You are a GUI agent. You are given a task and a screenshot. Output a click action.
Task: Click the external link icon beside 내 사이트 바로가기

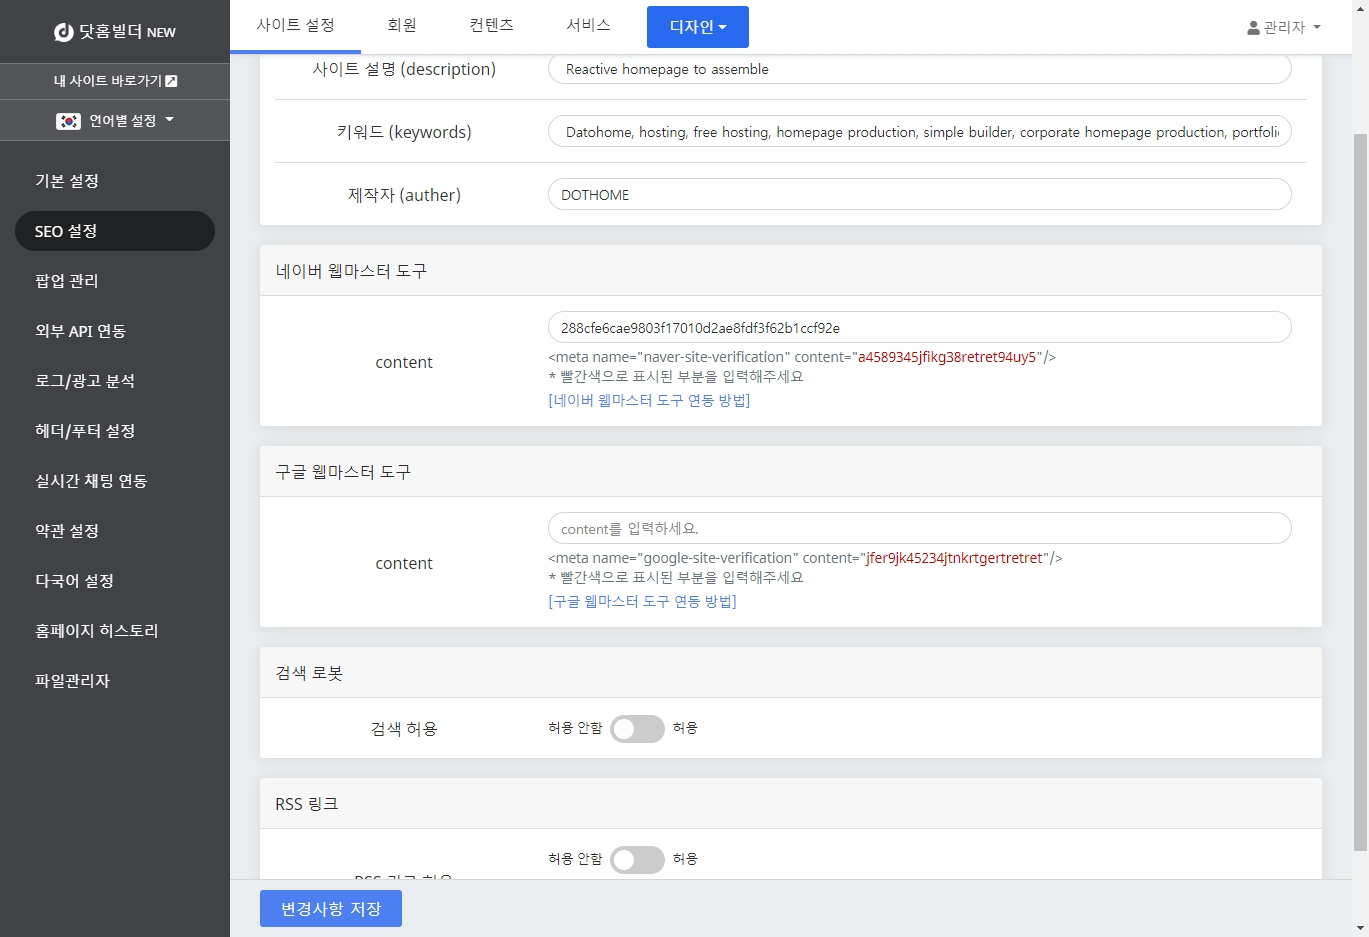point(171,81)
